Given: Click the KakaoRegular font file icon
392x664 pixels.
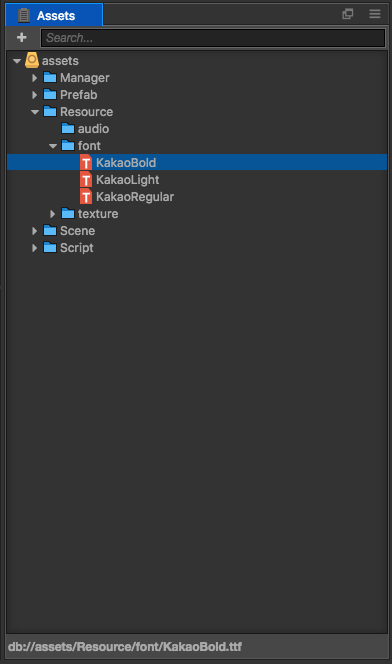Looking at the screenshot, I should tap(86, 196).
